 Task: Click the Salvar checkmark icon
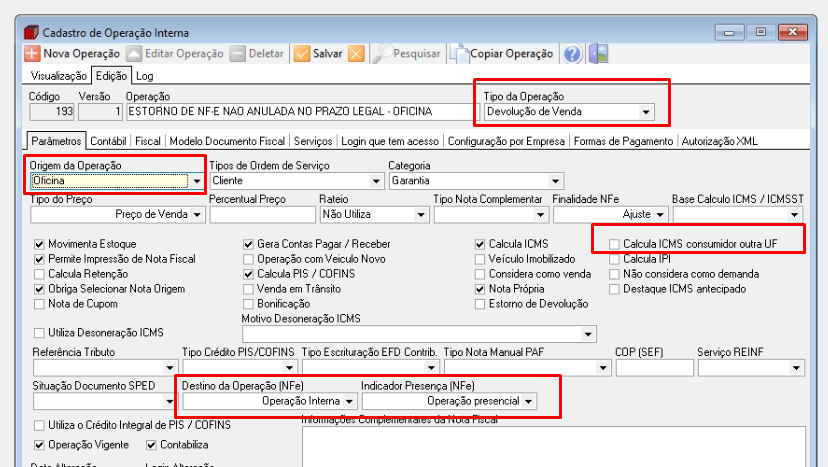[x=302, y=53]
